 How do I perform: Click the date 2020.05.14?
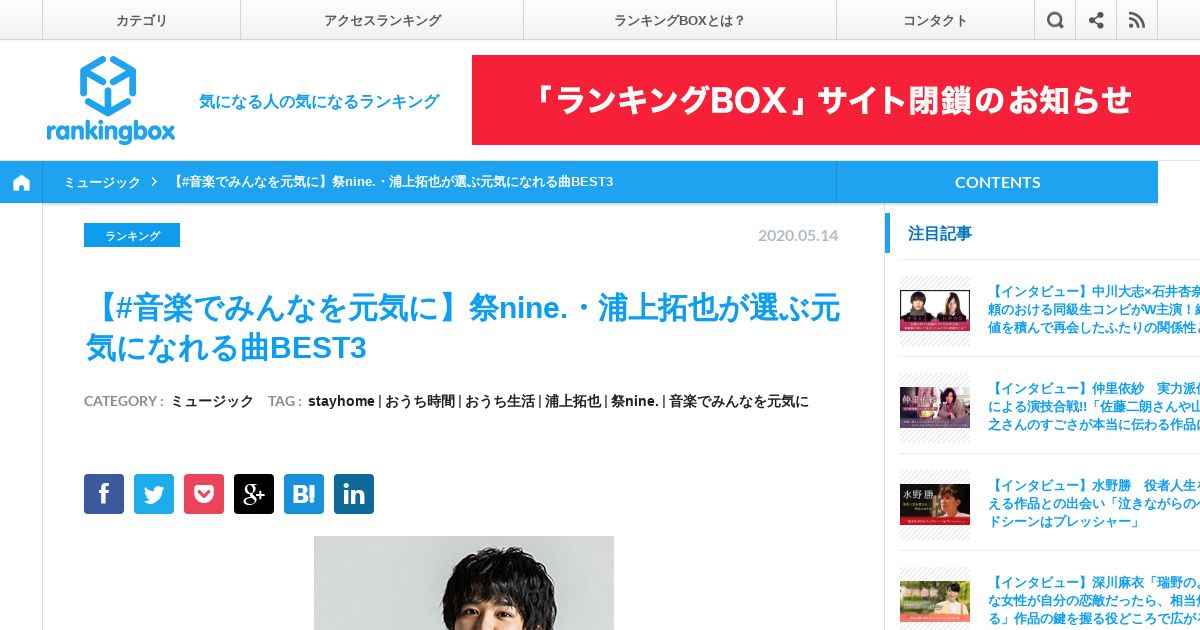[798, 236]
